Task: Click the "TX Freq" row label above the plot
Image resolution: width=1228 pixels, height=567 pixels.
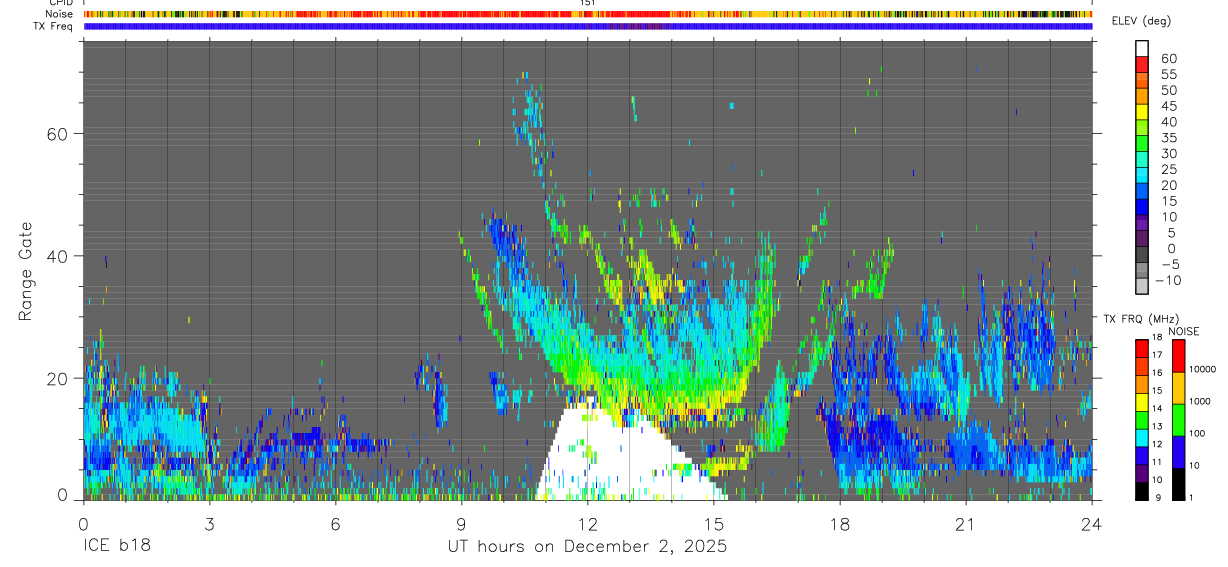Action: coord(54,26)
